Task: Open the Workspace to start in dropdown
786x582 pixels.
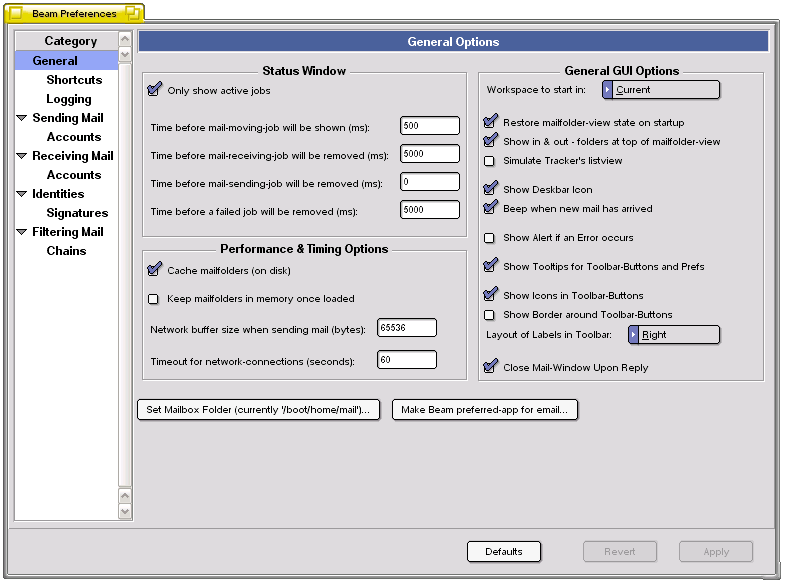Action: click(x=660, y=90)
